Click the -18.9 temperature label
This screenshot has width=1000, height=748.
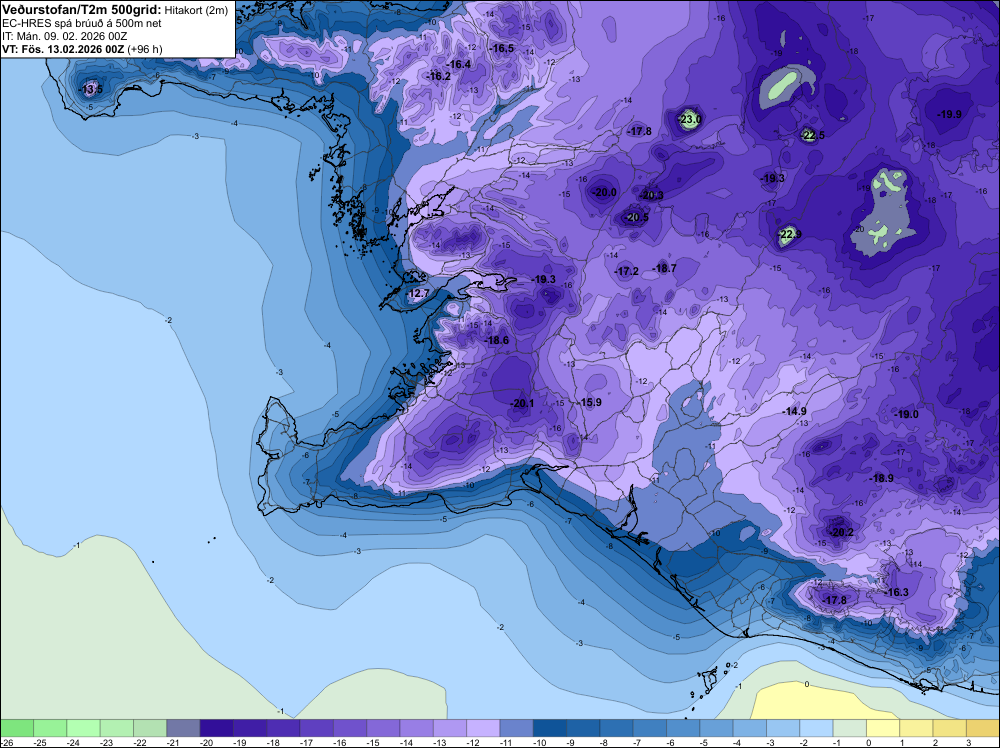(x=881, y=478)
